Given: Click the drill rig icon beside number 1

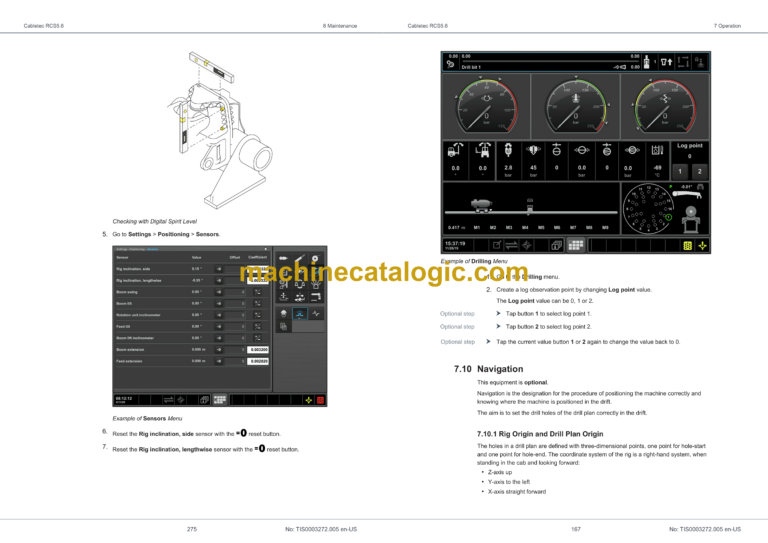Looking at the screenshot, I should pyautogui.click(x=647, y=62).
